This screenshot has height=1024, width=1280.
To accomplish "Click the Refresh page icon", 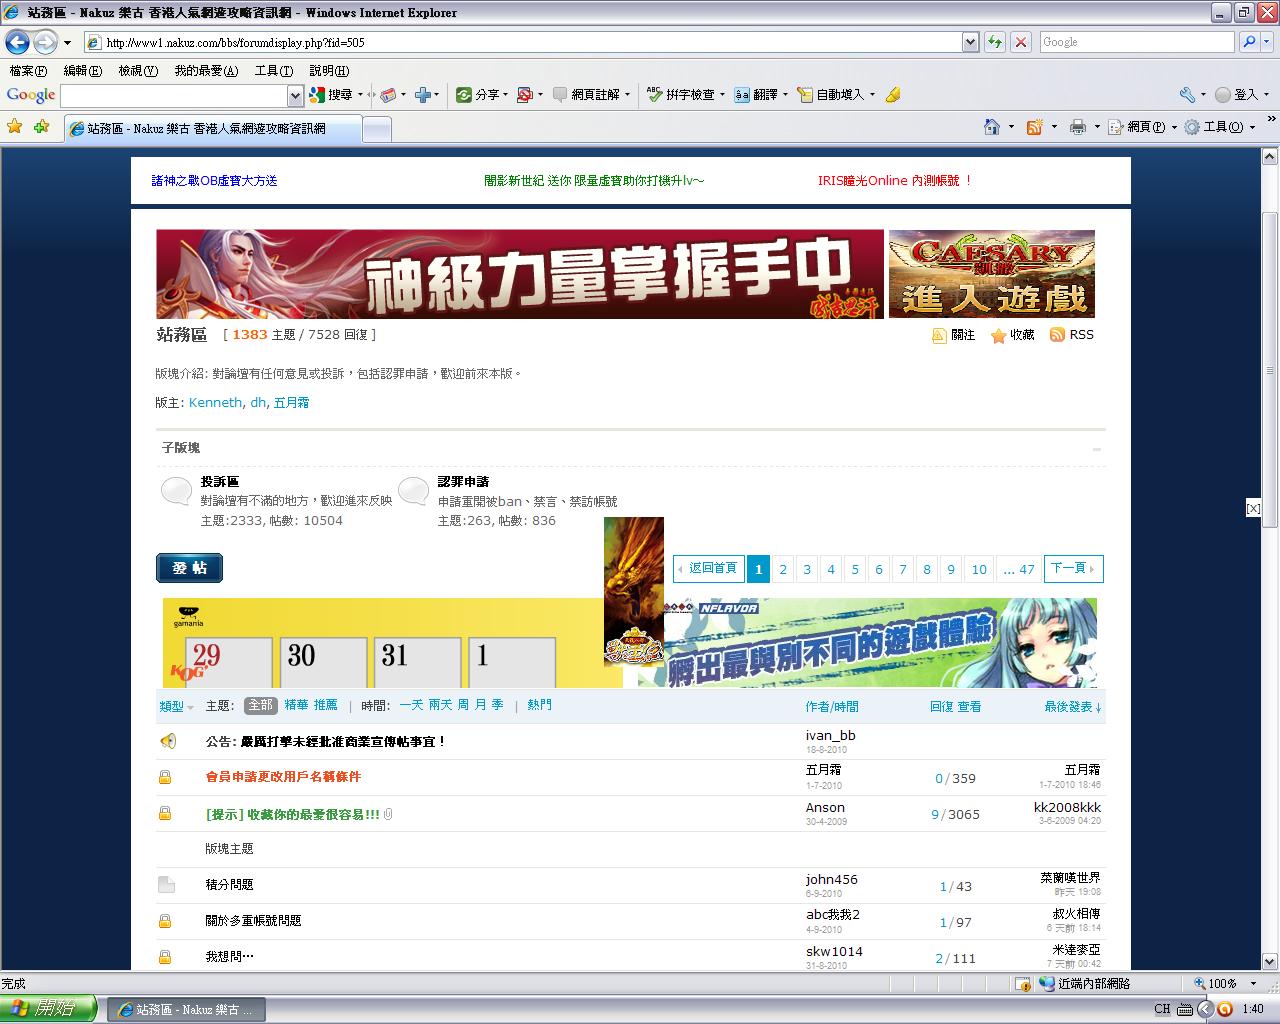I will pyautogui.click(x=995, y=42).
